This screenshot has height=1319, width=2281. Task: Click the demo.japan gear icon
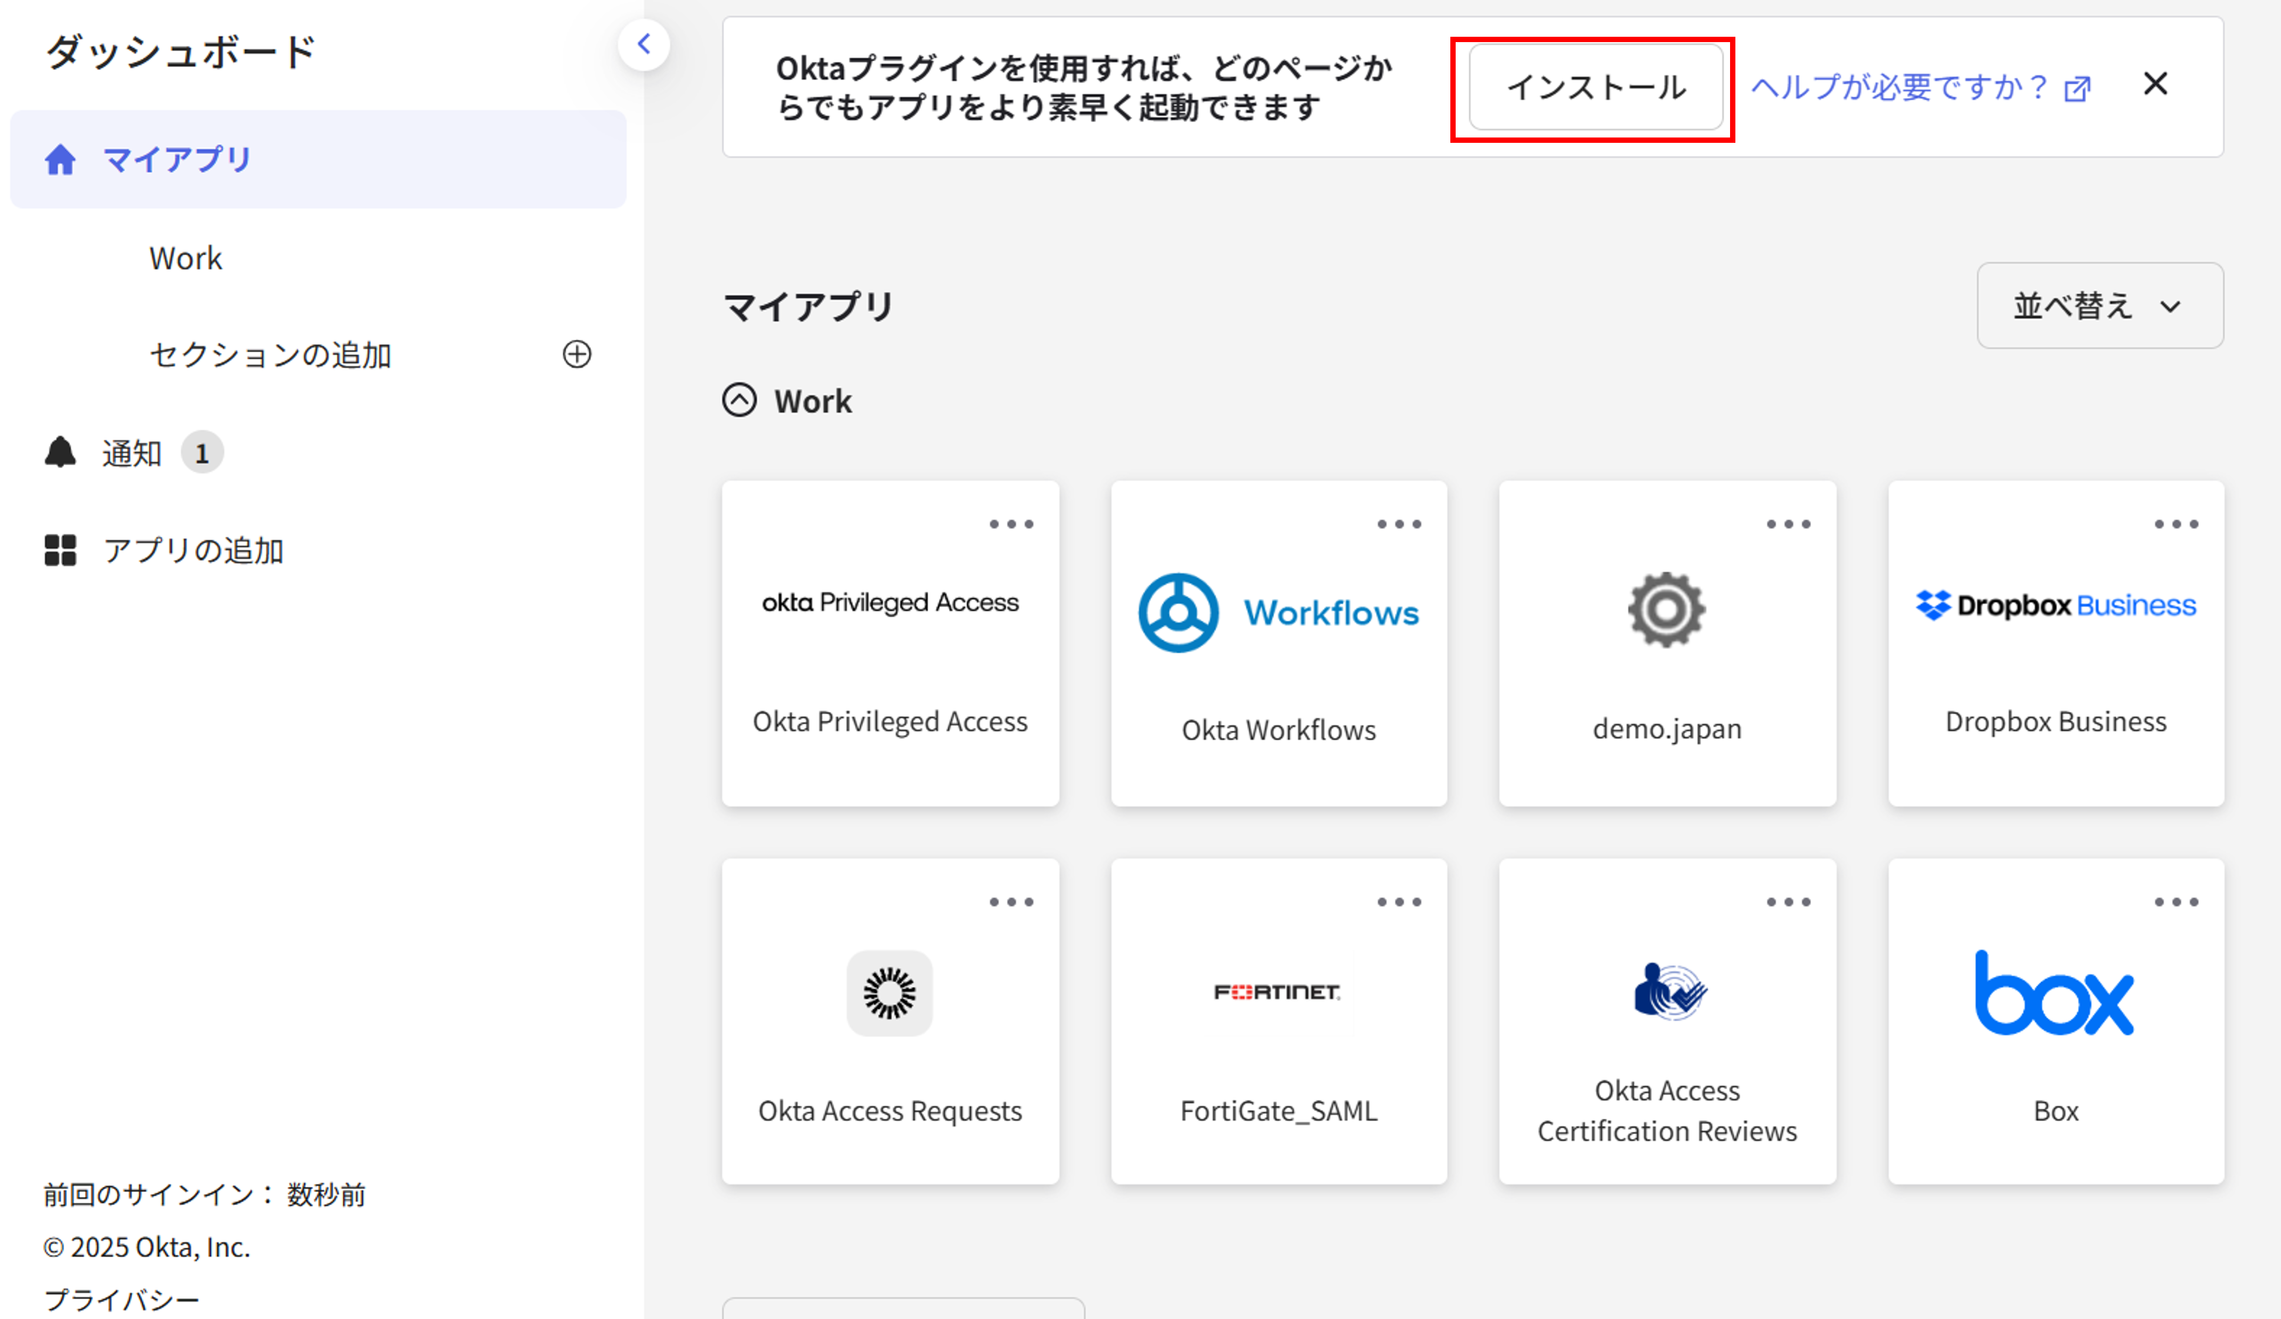click(1666, 609)
